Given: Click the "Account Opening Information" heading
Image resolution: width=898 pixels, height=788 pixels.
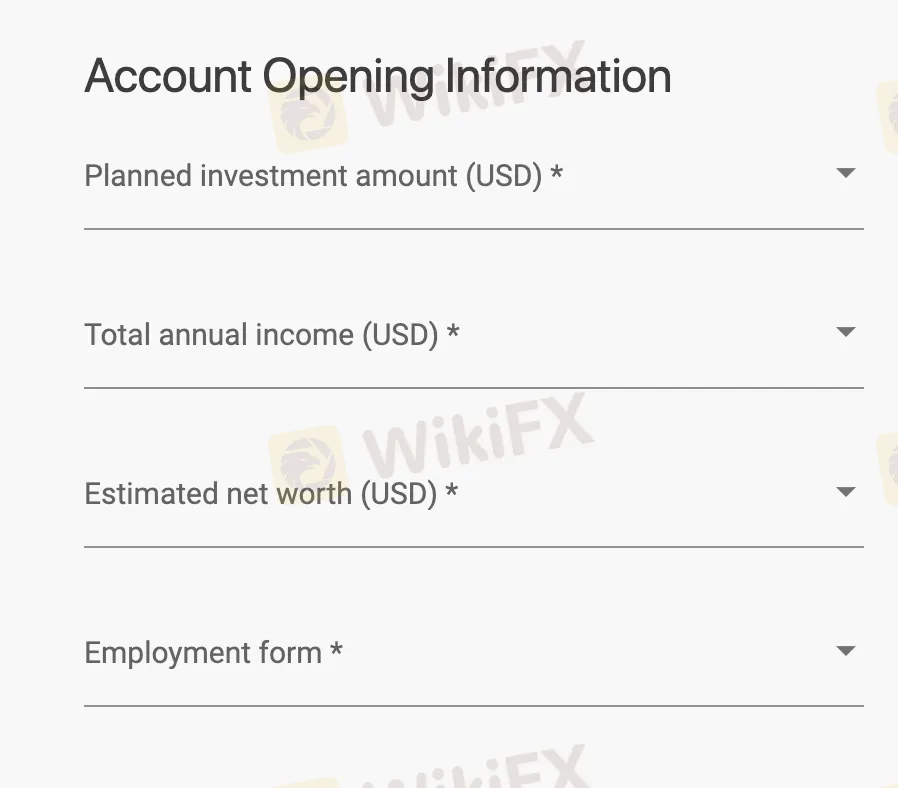Looking at the screenshot, I should [378, 77].
